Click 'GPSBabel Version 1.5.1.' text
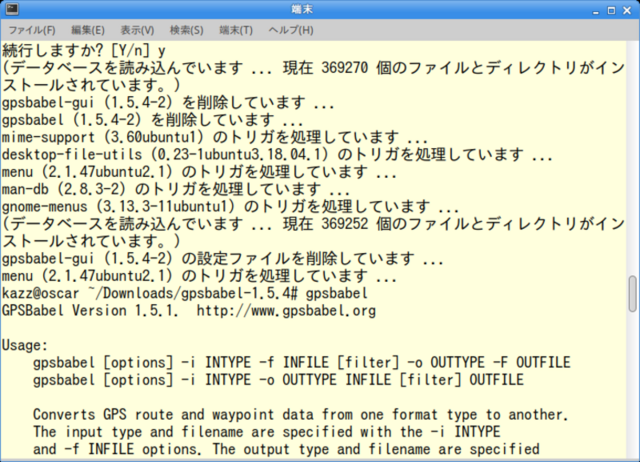The width and height of the screenshot is (640, 462). coord(90,311)
